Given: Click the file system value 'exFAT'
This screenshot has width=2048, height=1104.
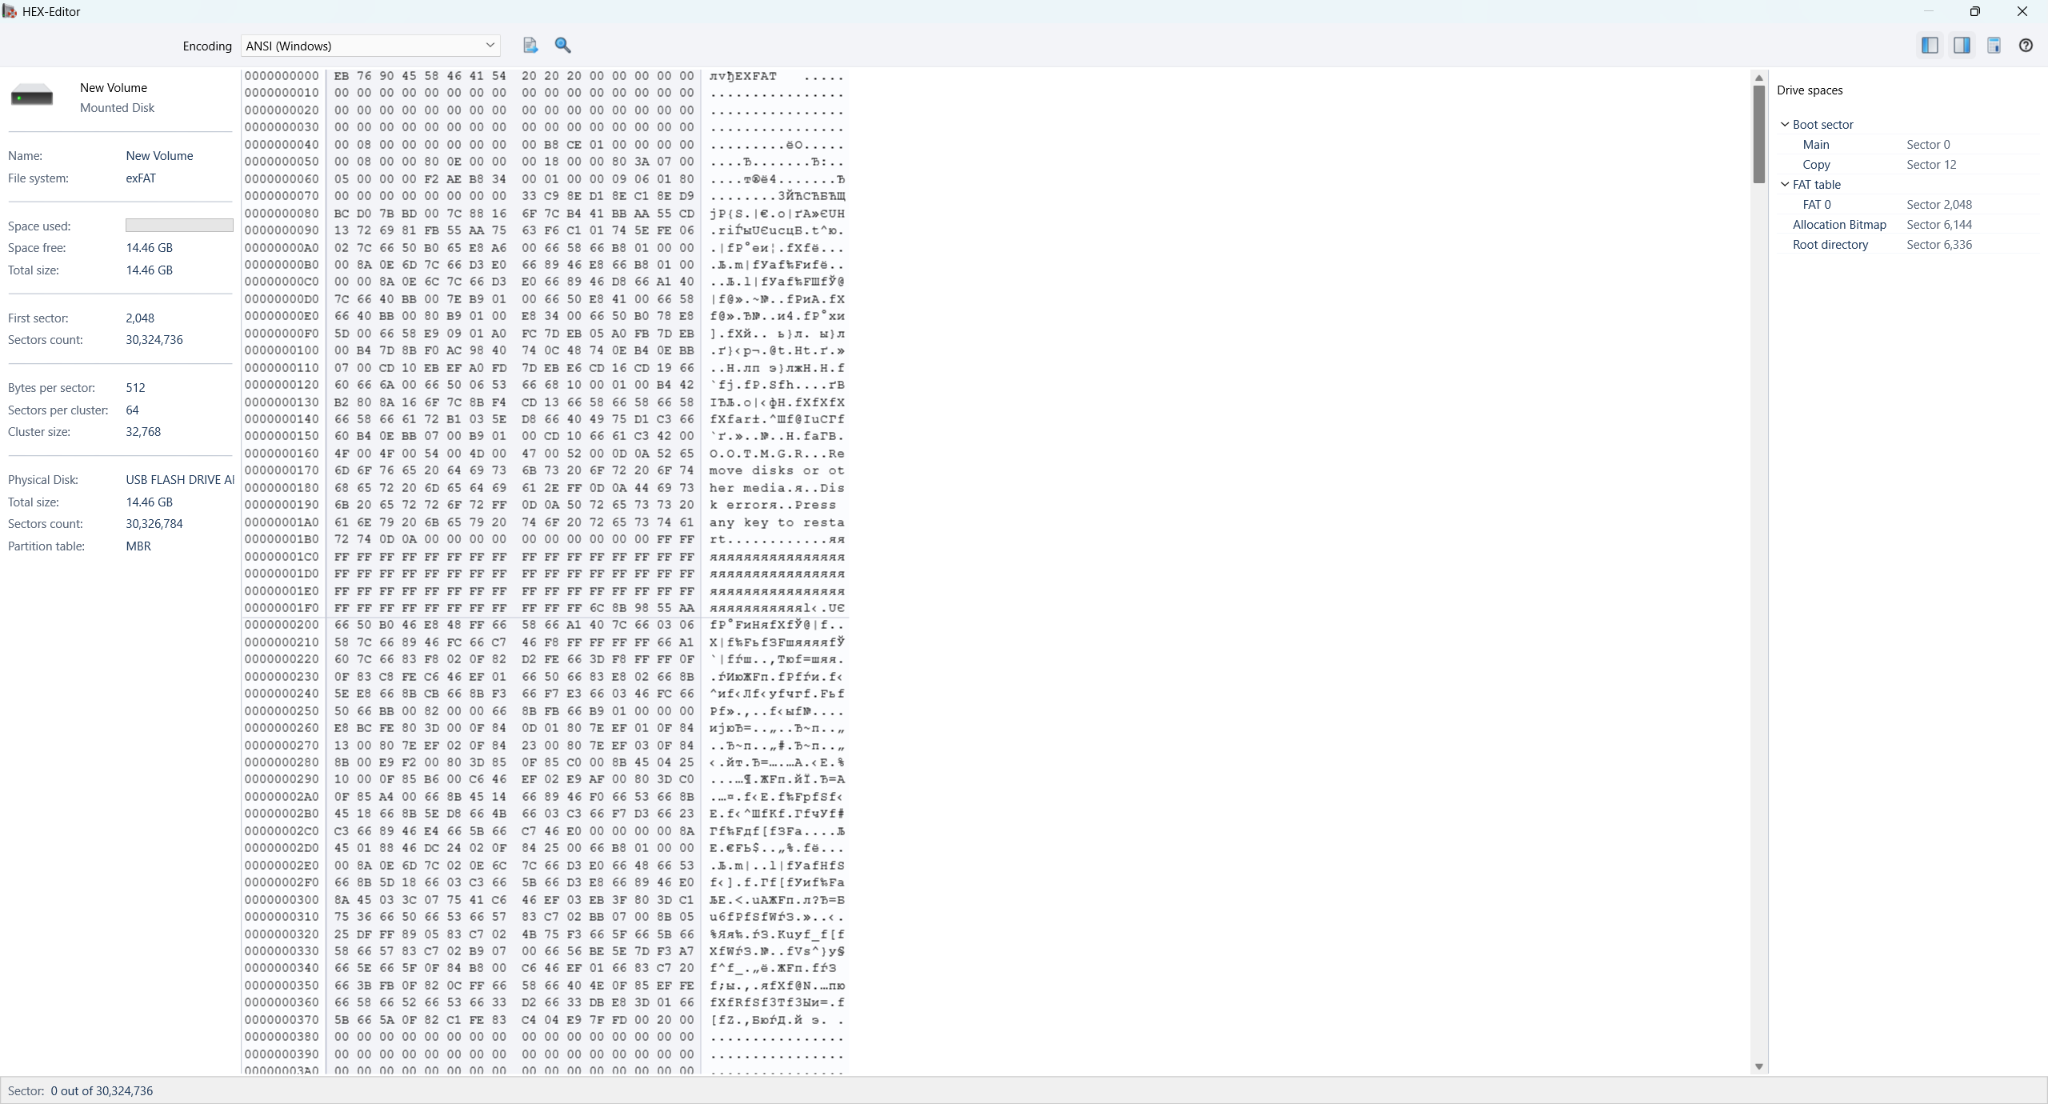Looking at the screenshot, I should tap(141, 179).
